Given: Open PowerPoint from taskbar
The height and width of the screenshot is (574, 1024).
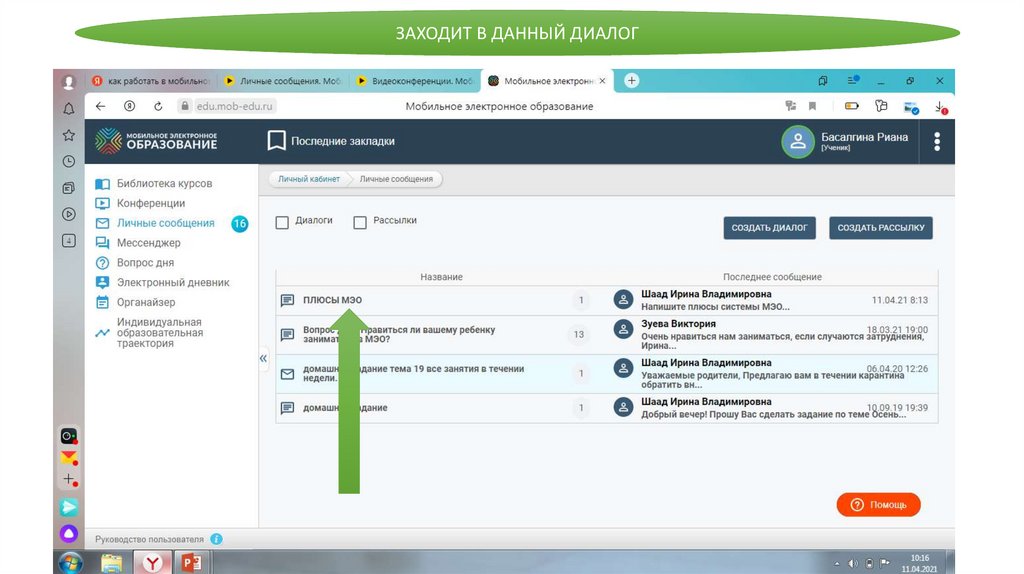Looking at the screenshot, I should [191, 562].
